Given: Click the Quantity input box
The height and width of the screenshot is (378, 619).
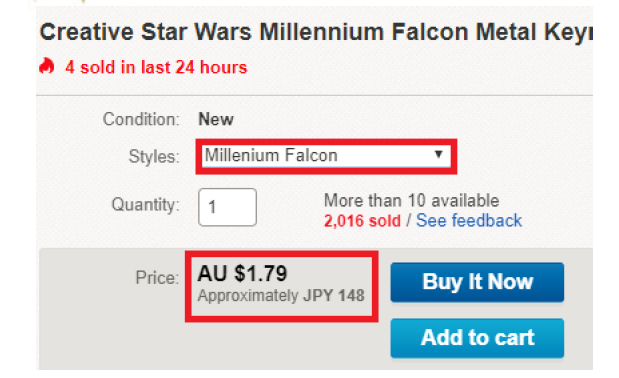Looking at the screenshot, I should 227,207.
